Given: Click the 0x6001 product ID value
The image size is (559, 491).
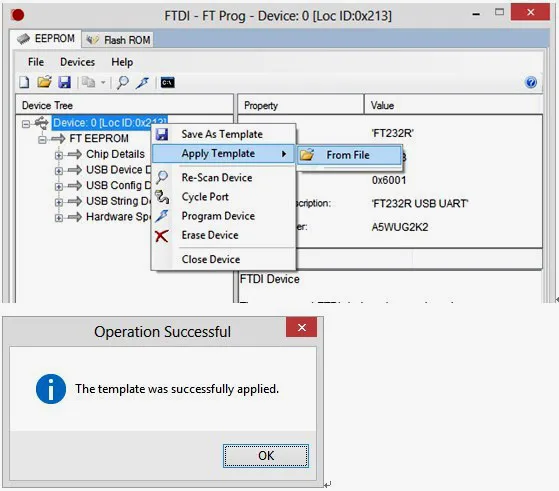Looking at the screenshot, I should click(389, 180).
